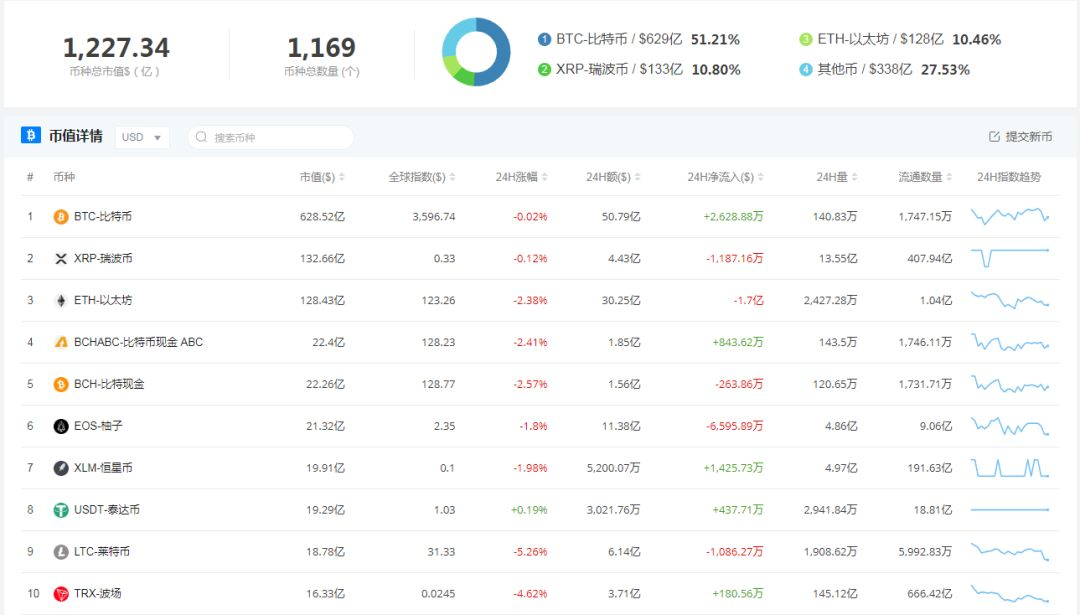This screenshot has width=1080, height=615.
Task: Sort by 流通数量 column arrows
Action: click(949, 178)
